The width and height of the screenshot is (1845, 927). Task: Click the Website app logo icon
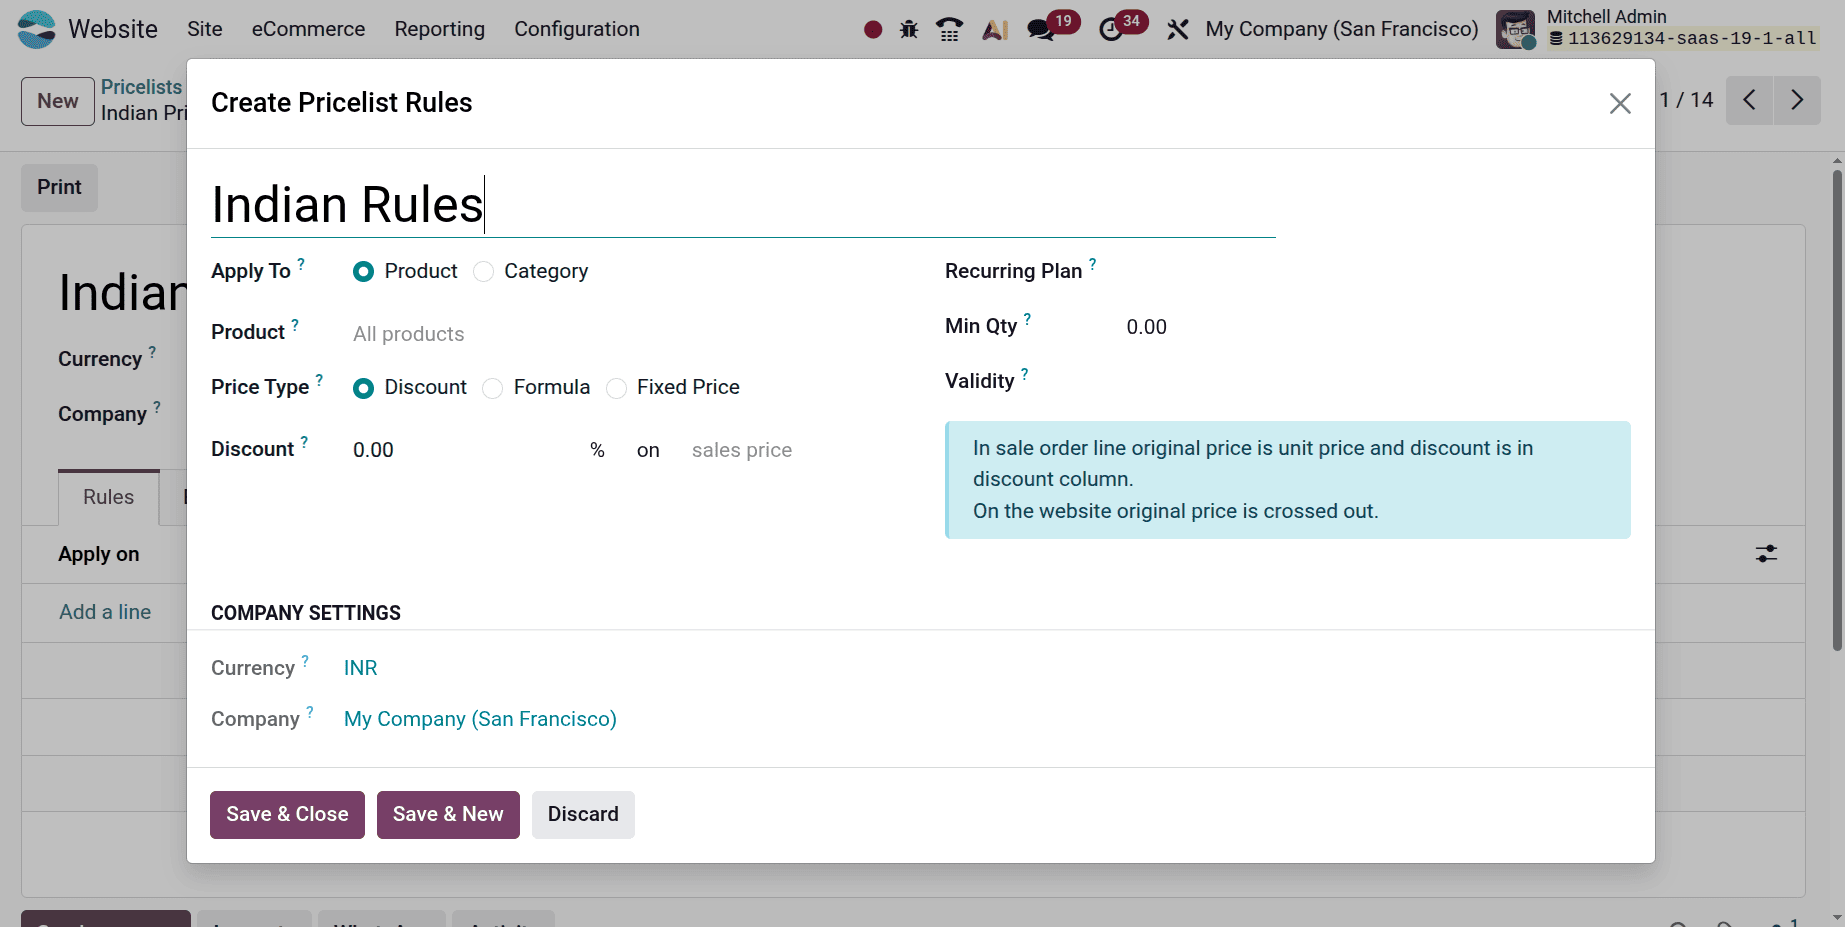37,29
